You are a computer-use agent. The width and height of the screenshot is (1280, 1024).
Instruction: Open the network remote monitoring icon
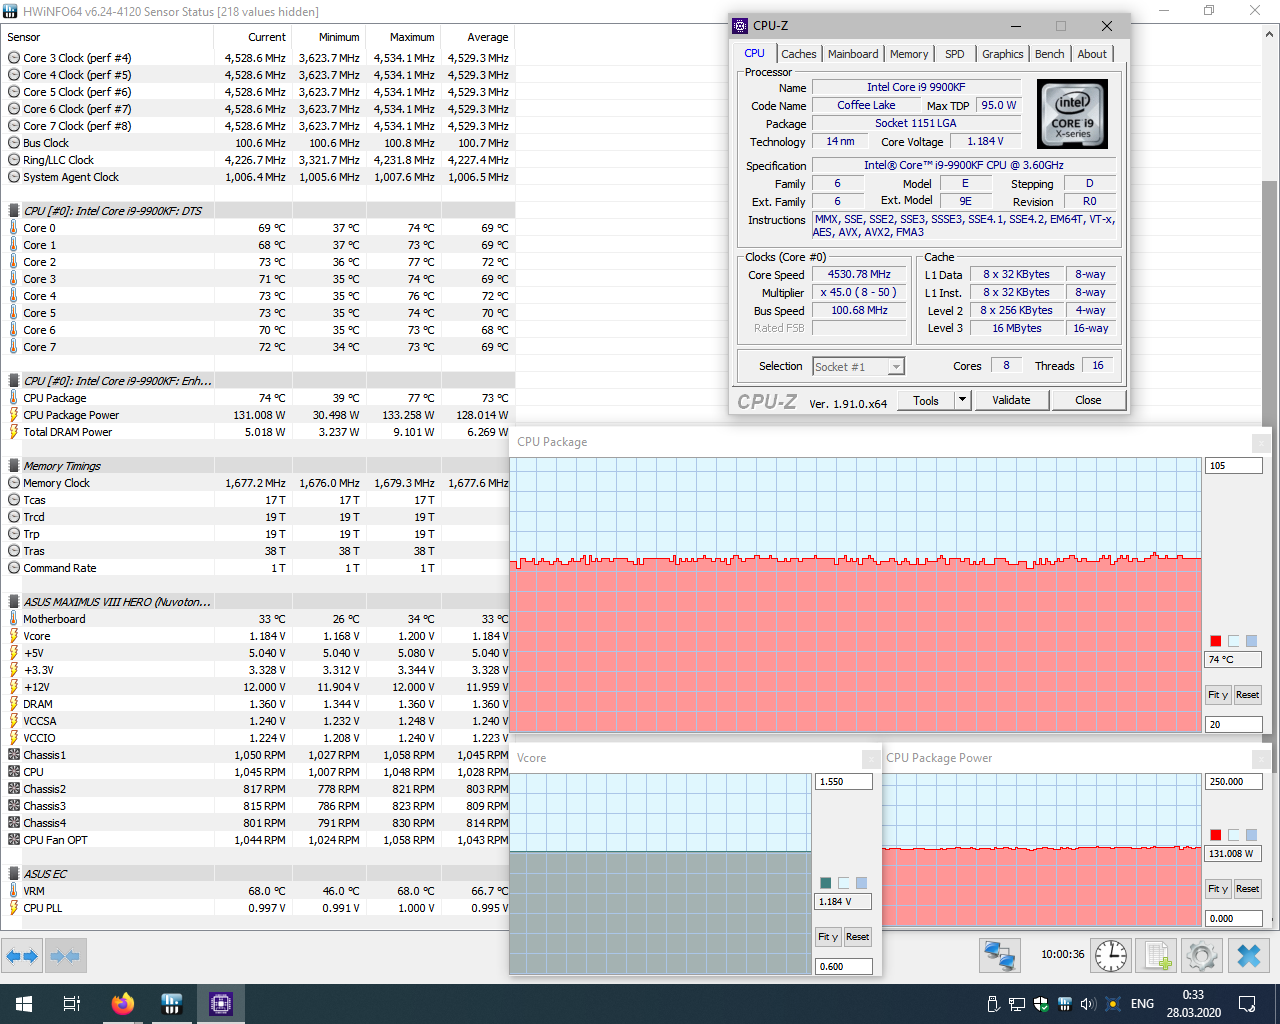pos(999,955)
